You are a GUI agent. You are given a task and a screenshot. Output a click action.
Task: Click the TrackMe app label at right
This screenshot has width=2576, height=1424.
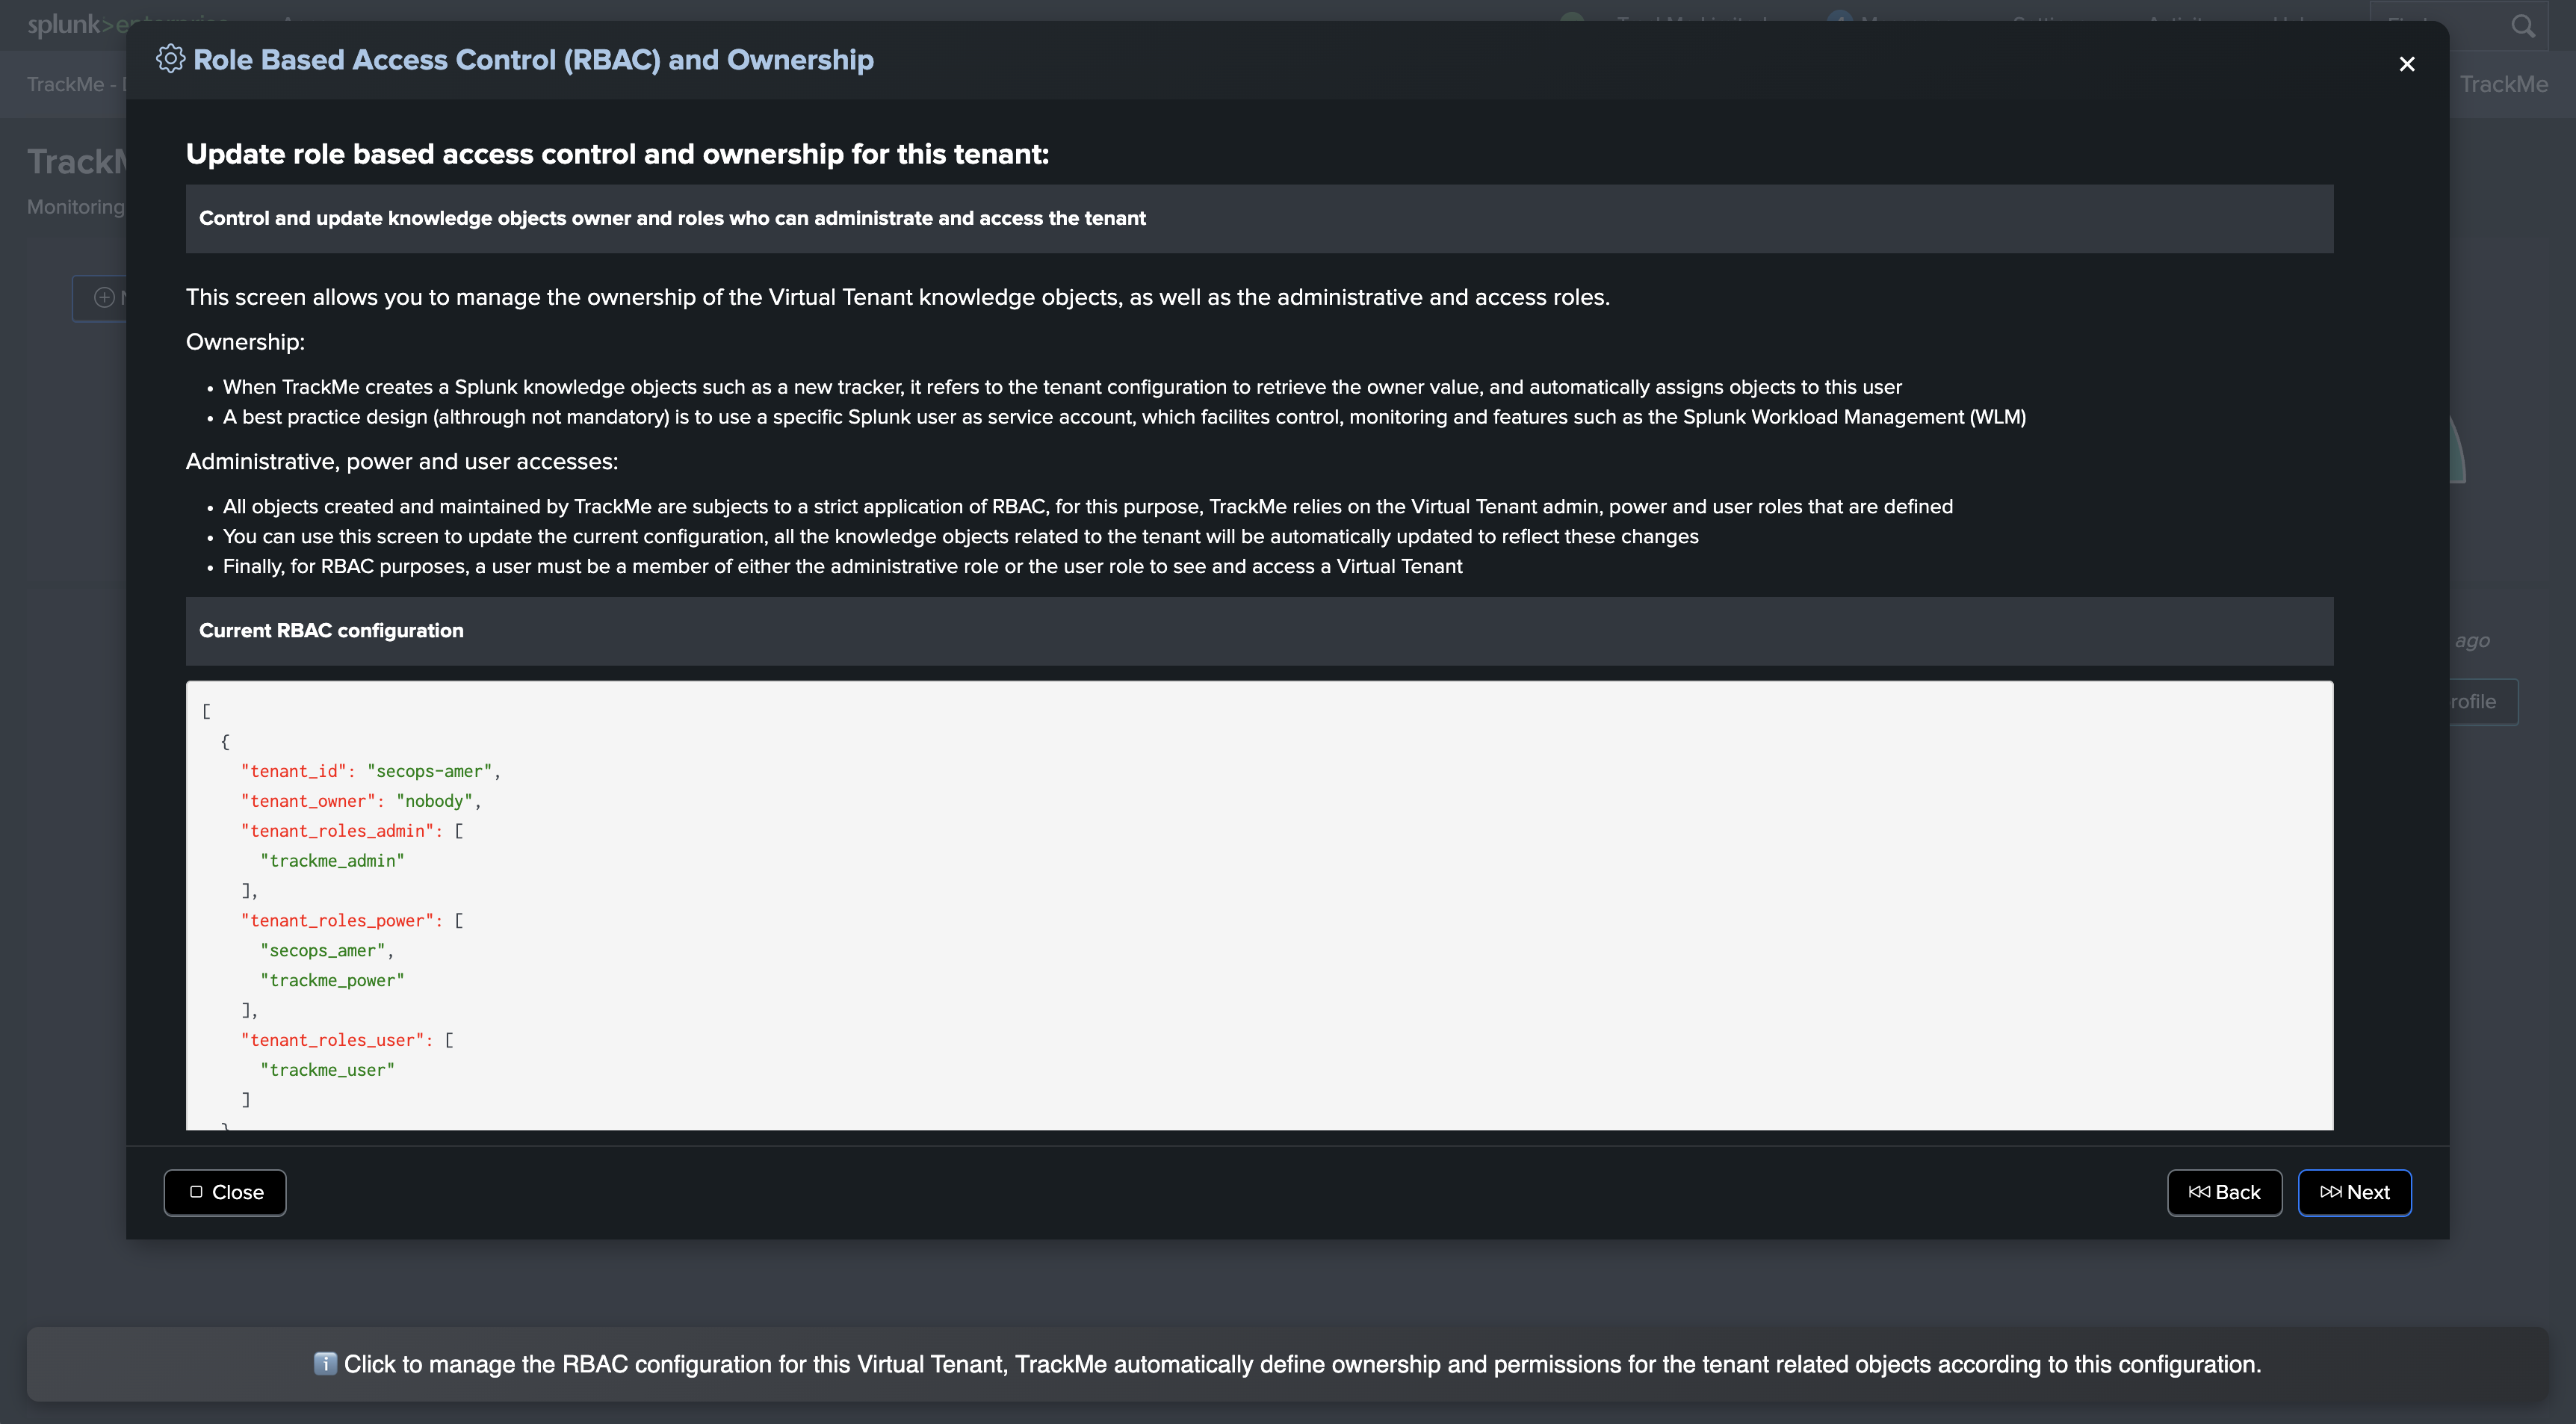coord(2503,84)
